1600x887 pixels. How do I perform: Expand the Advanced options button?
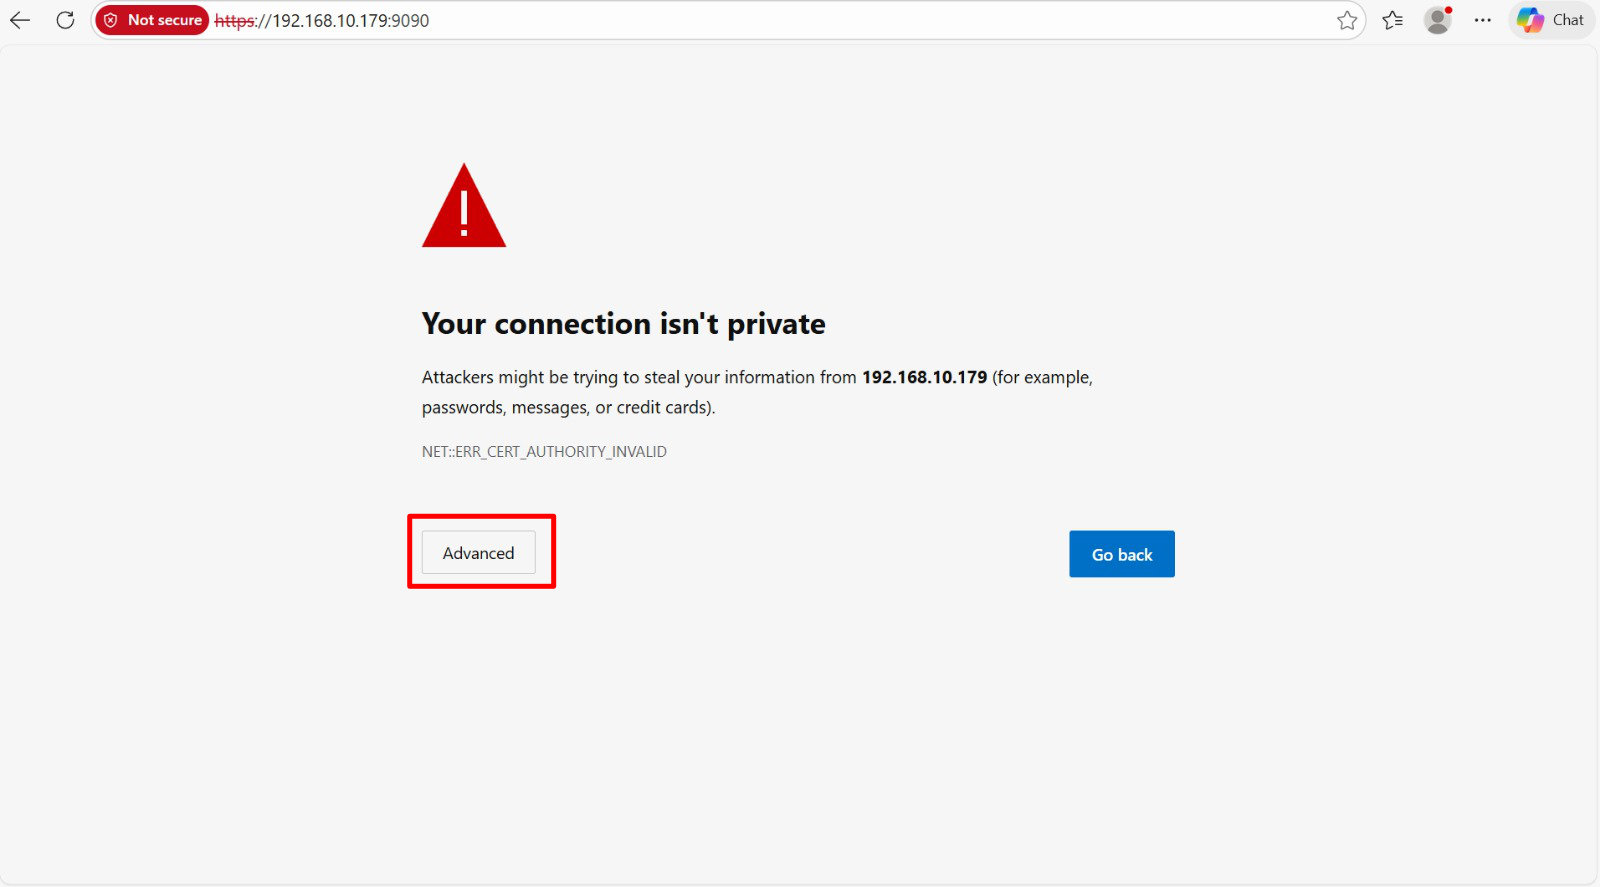(479, 553)
